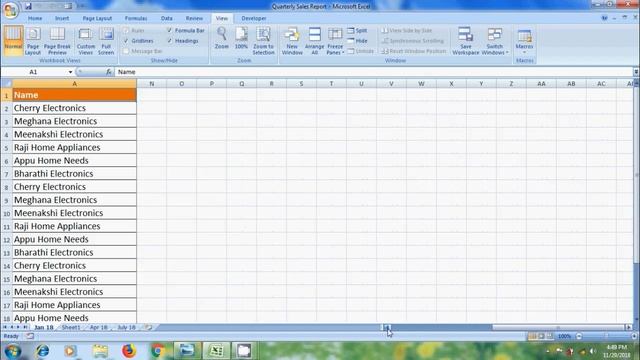Select cell Bharathi Electronics in row 7

point(74,174)
